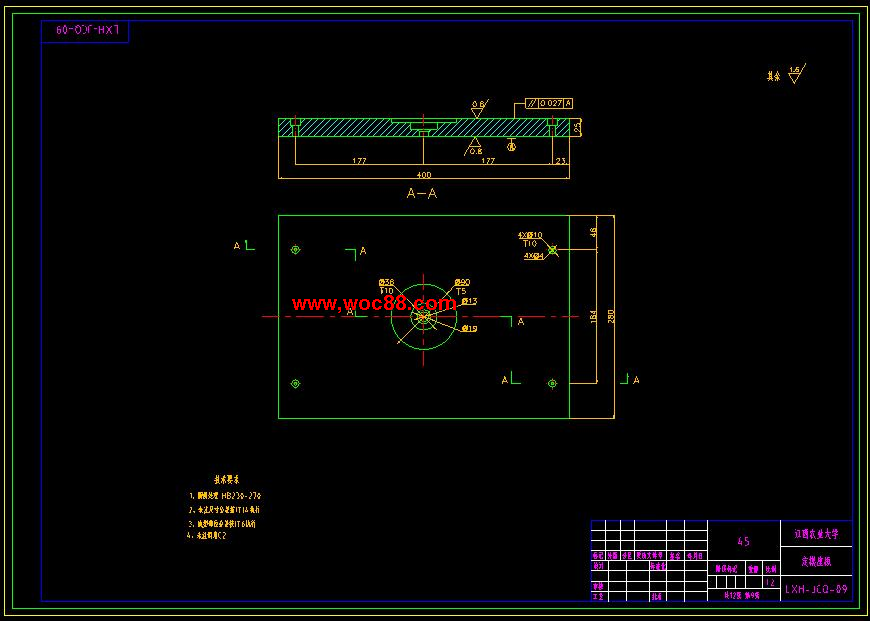Select requirement line 1 with HB230-270

(225, 495)
